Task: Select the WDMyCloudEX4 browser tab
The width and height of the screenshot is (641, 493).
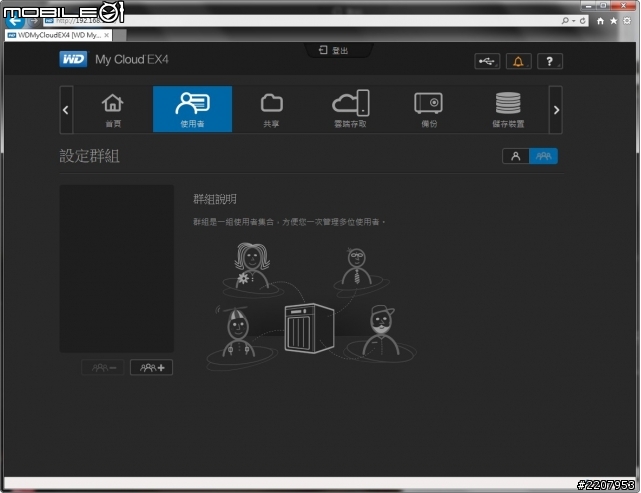Action: pyautogui.click(x=59, y=35)
